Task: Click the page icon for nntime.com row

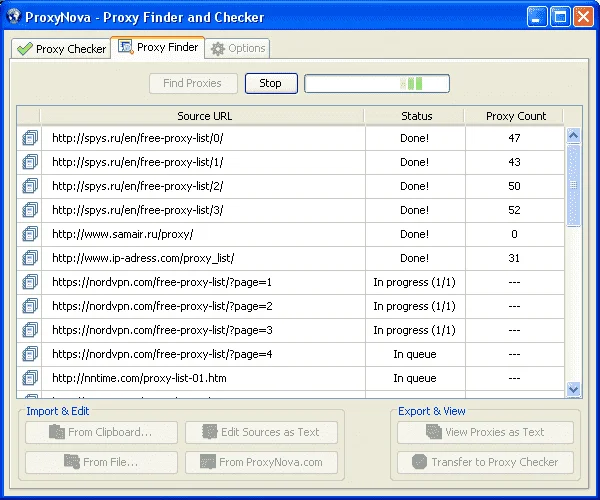Action: click(30, 378)
